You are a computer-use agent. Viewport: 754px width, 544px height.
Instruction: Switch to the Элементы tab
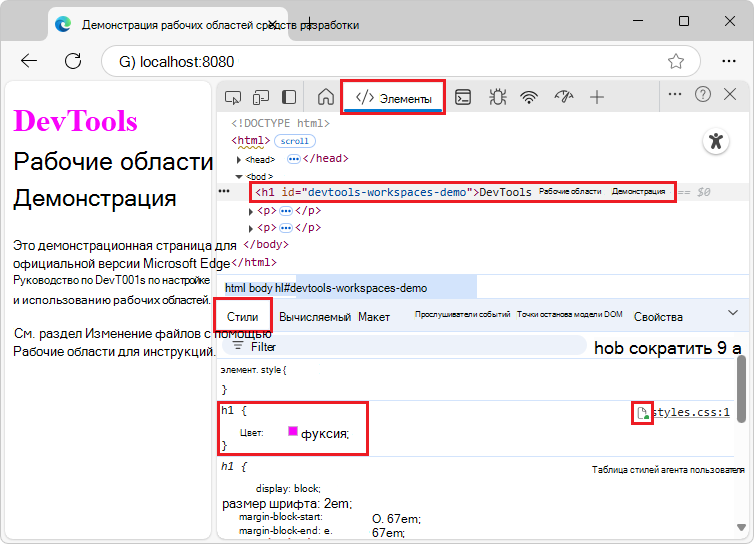click(393, 98)
